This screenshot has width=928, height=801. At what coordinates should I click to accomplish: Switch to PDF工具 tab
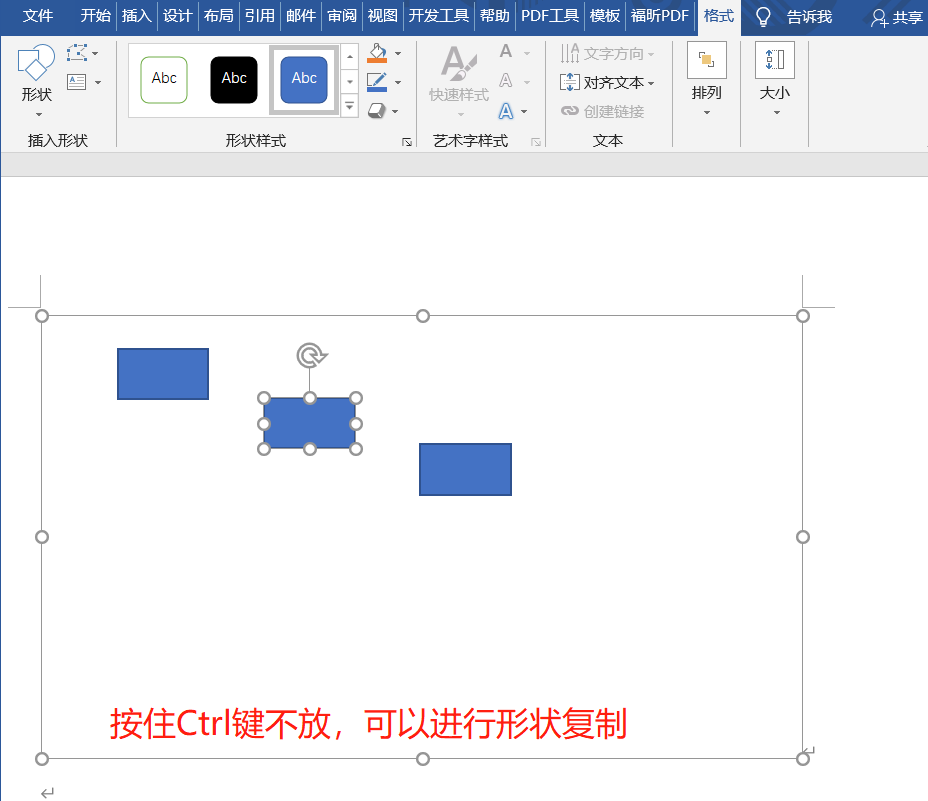pos(550,15)
